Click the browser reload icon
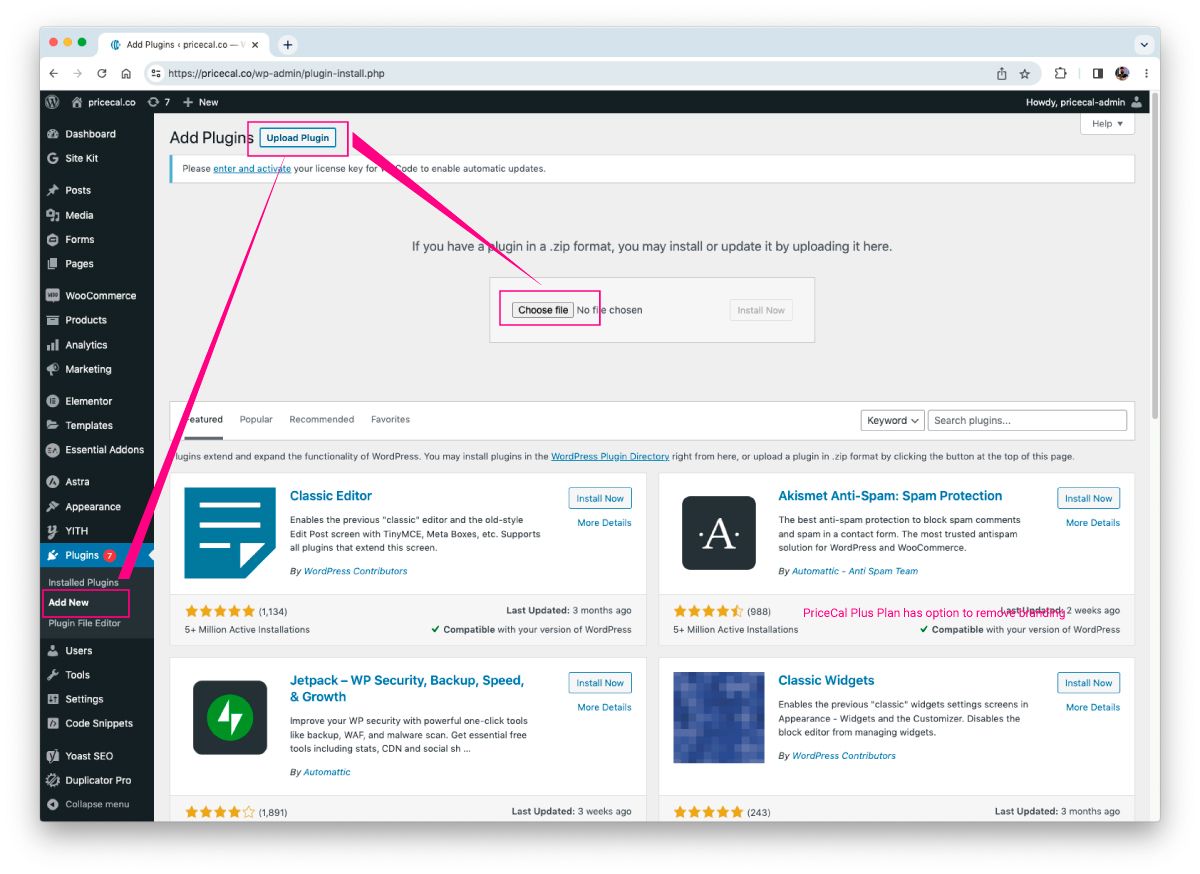The height and width of the screenshot is (874, 1200). [102, 74]
